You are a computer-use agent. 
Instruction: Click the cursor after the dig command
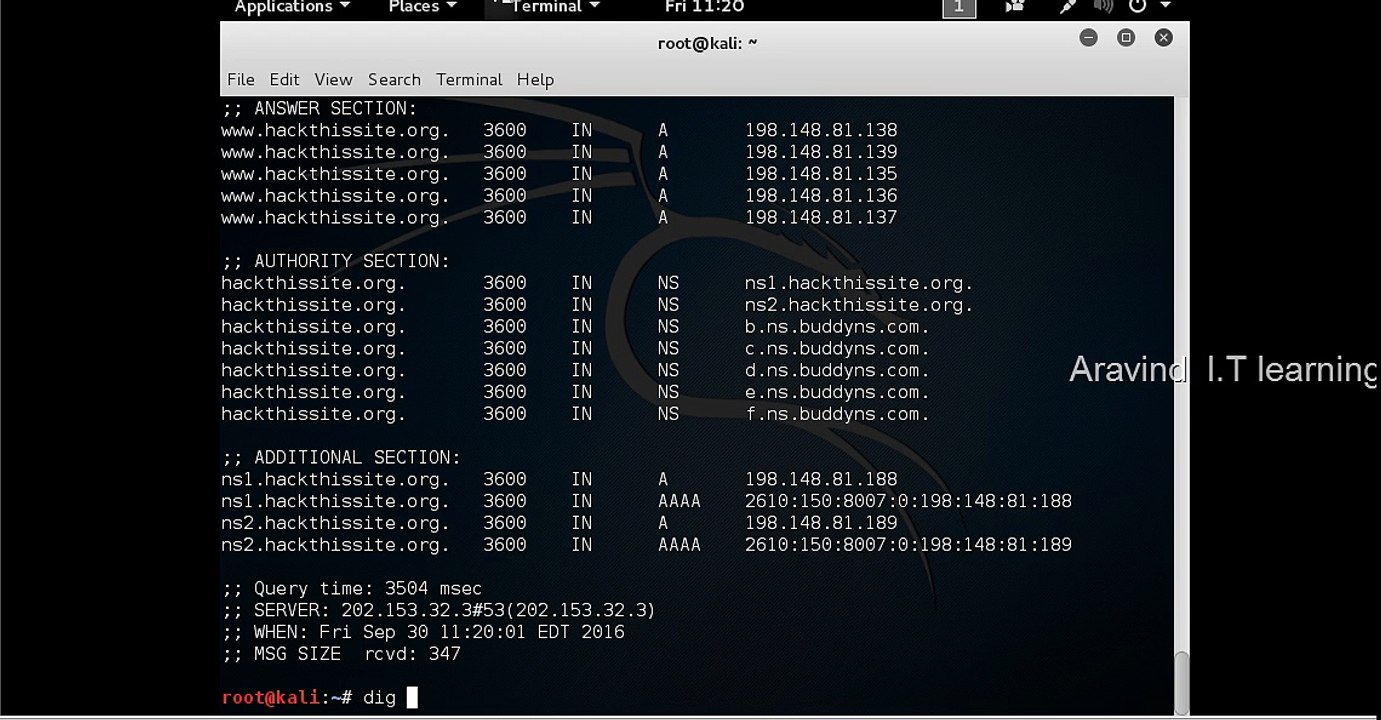pyautogui.click(x=412, y=697)
